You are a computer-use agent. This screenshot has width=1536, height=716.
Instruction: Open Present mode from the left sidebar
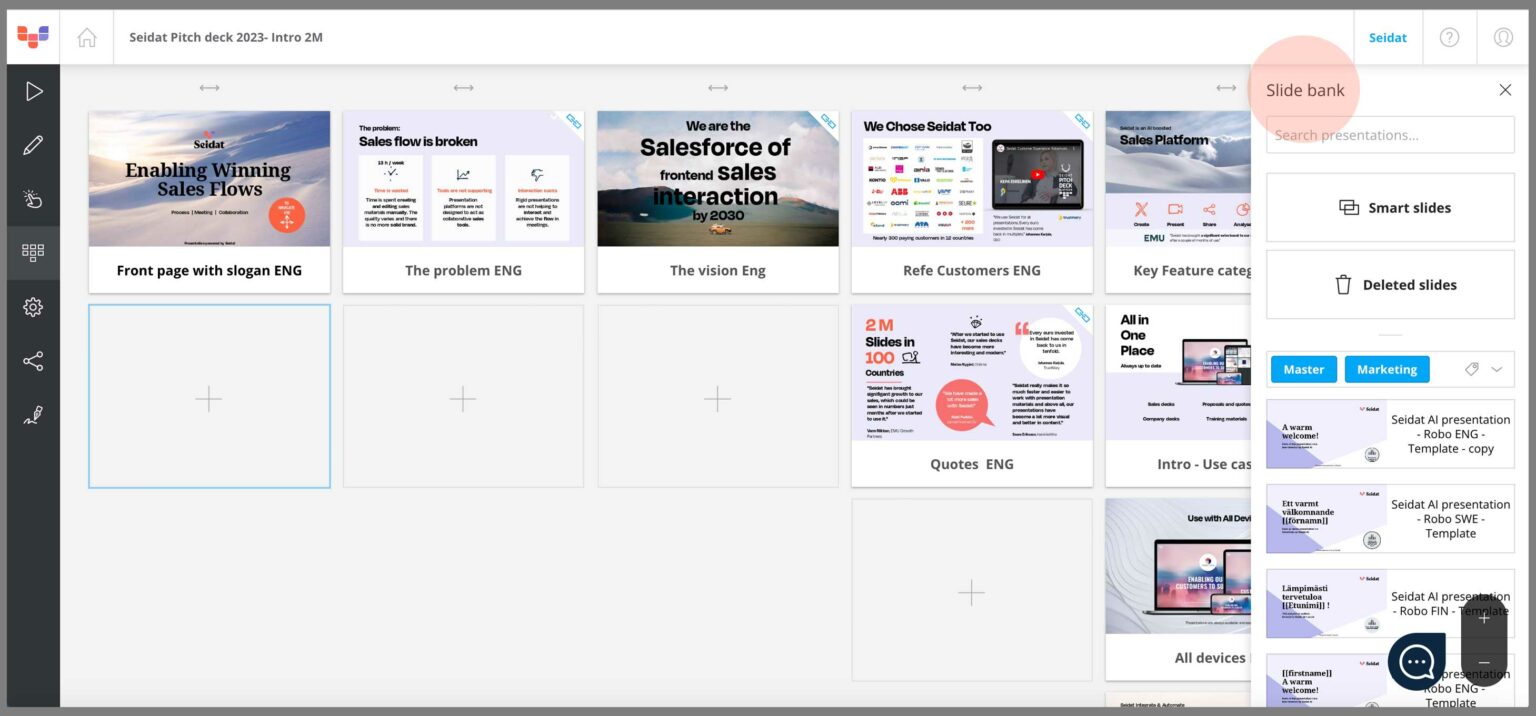tap(33, 91)
